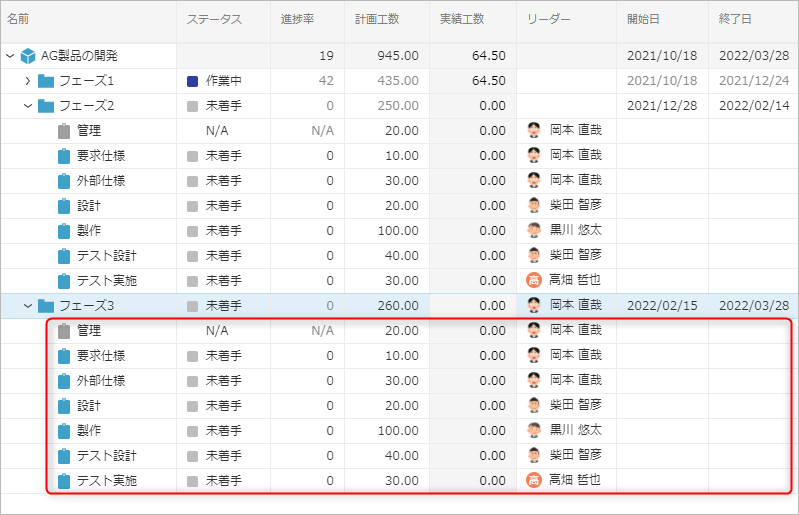Collapse the フェーズ2 tree node

pyautogui.click(x=28, y=106)
